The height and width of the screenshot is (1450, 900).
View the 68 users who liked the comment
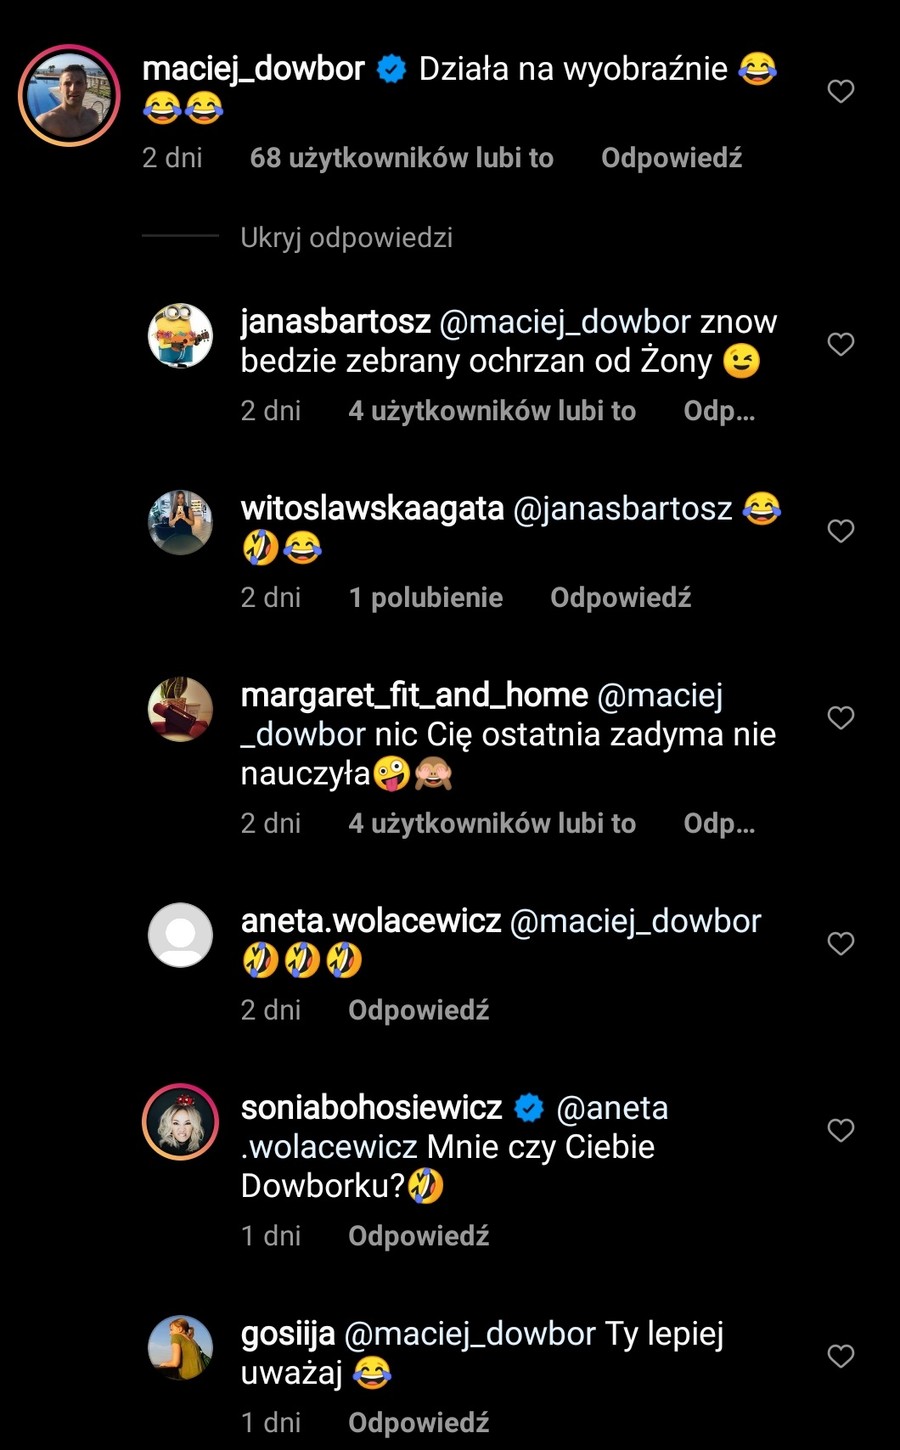(x=401, y=158)
